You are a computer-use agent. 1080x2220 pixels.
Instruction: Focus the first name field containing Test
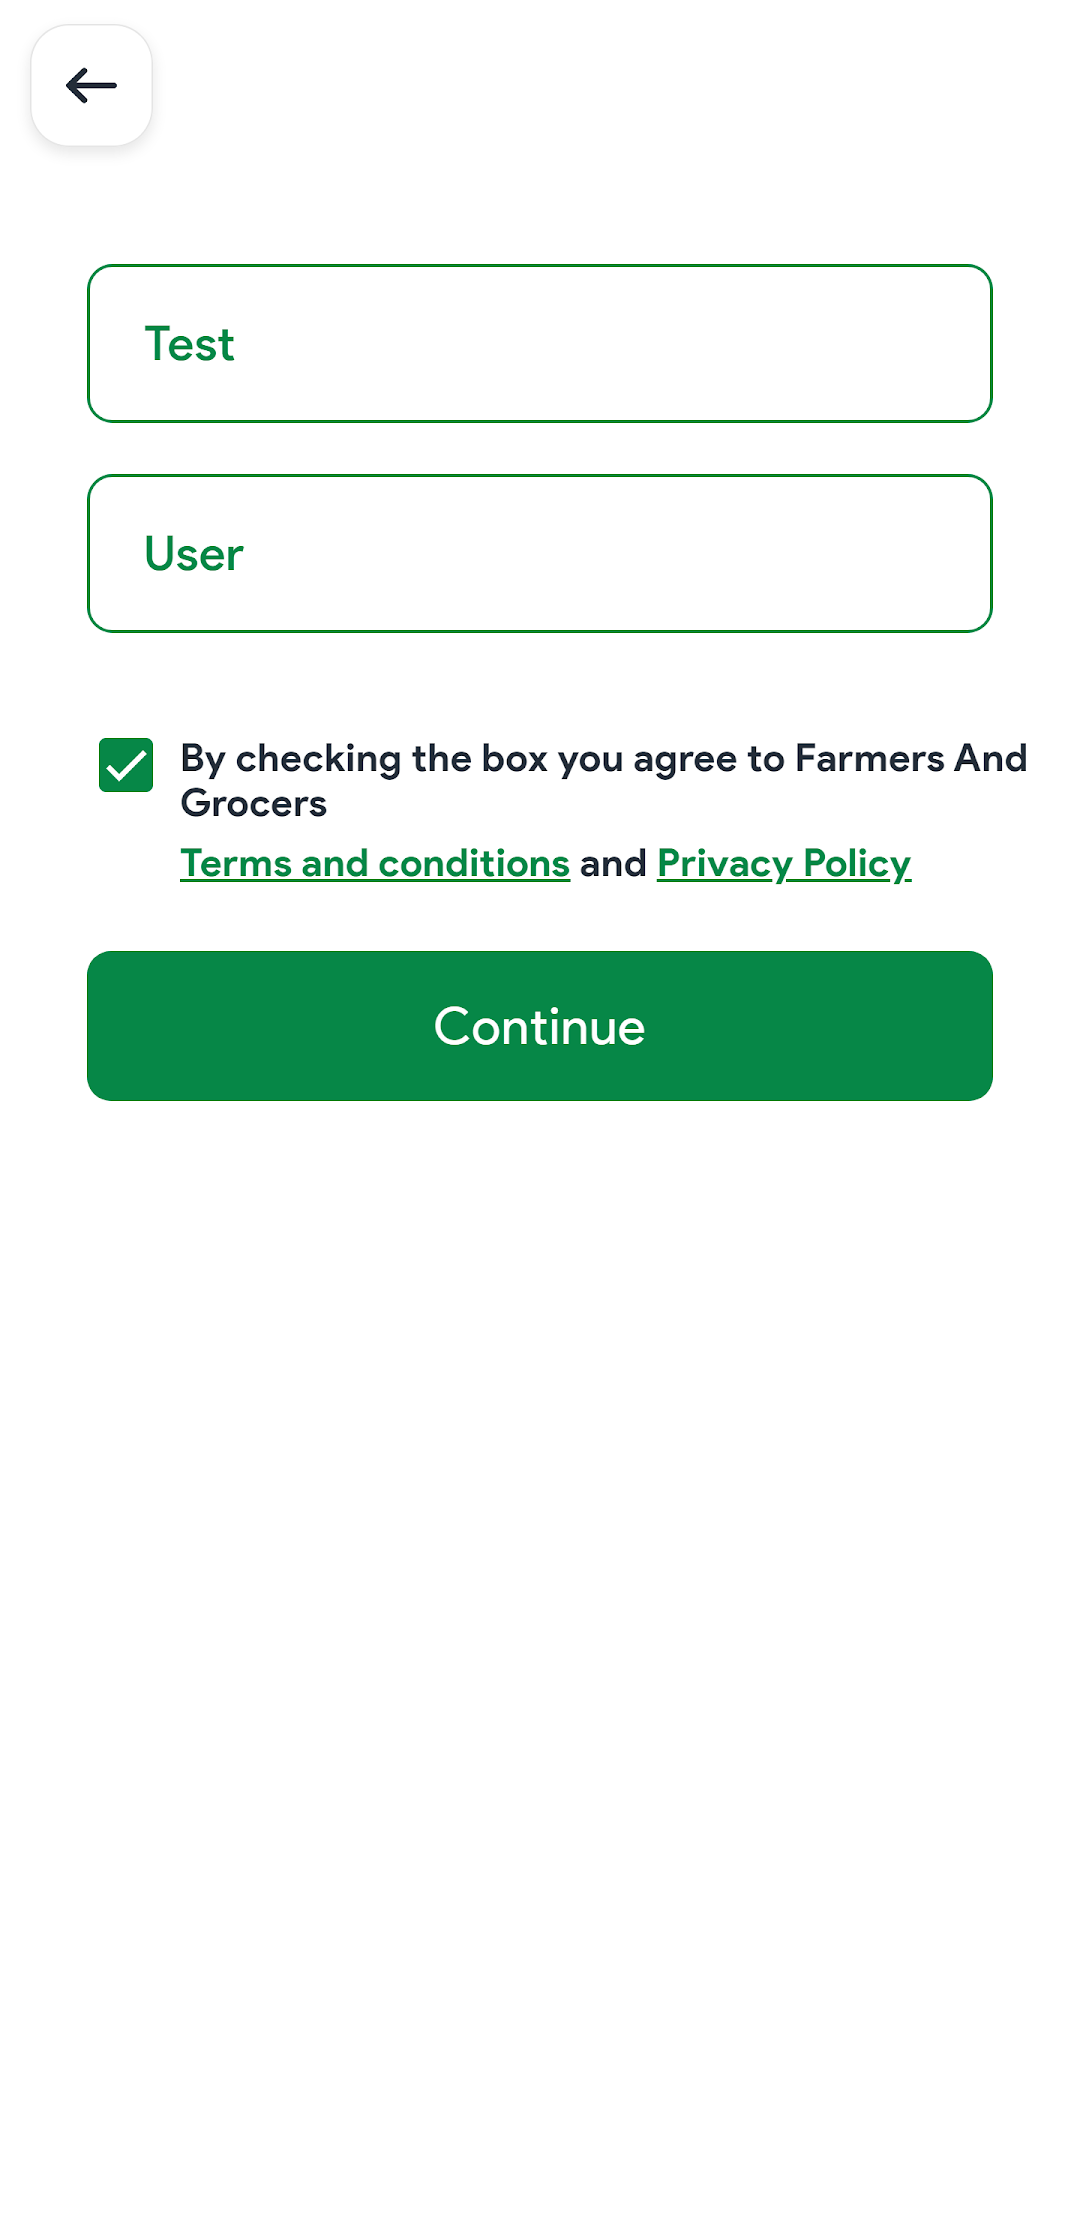point(540,344)
